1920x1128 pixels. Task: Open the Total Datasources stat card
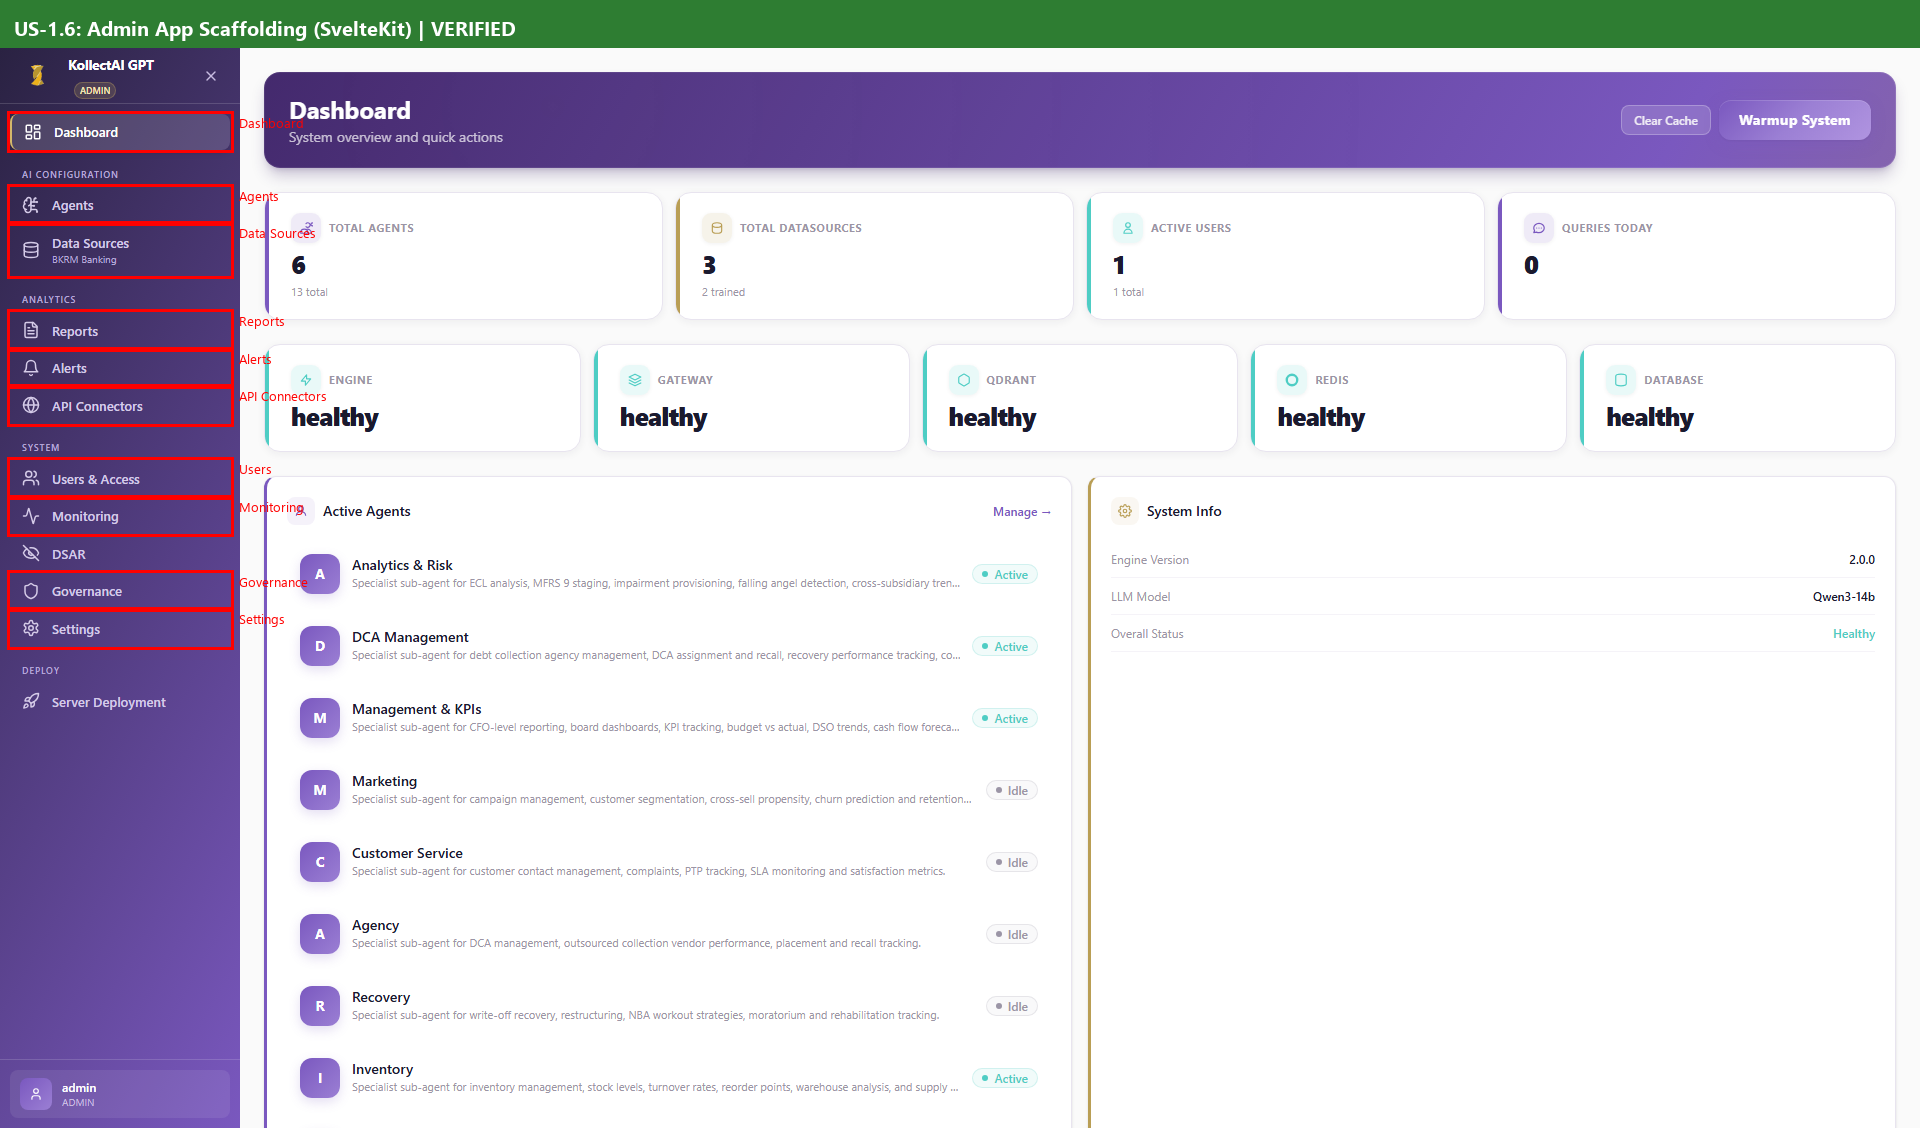[x=875, y=257]
